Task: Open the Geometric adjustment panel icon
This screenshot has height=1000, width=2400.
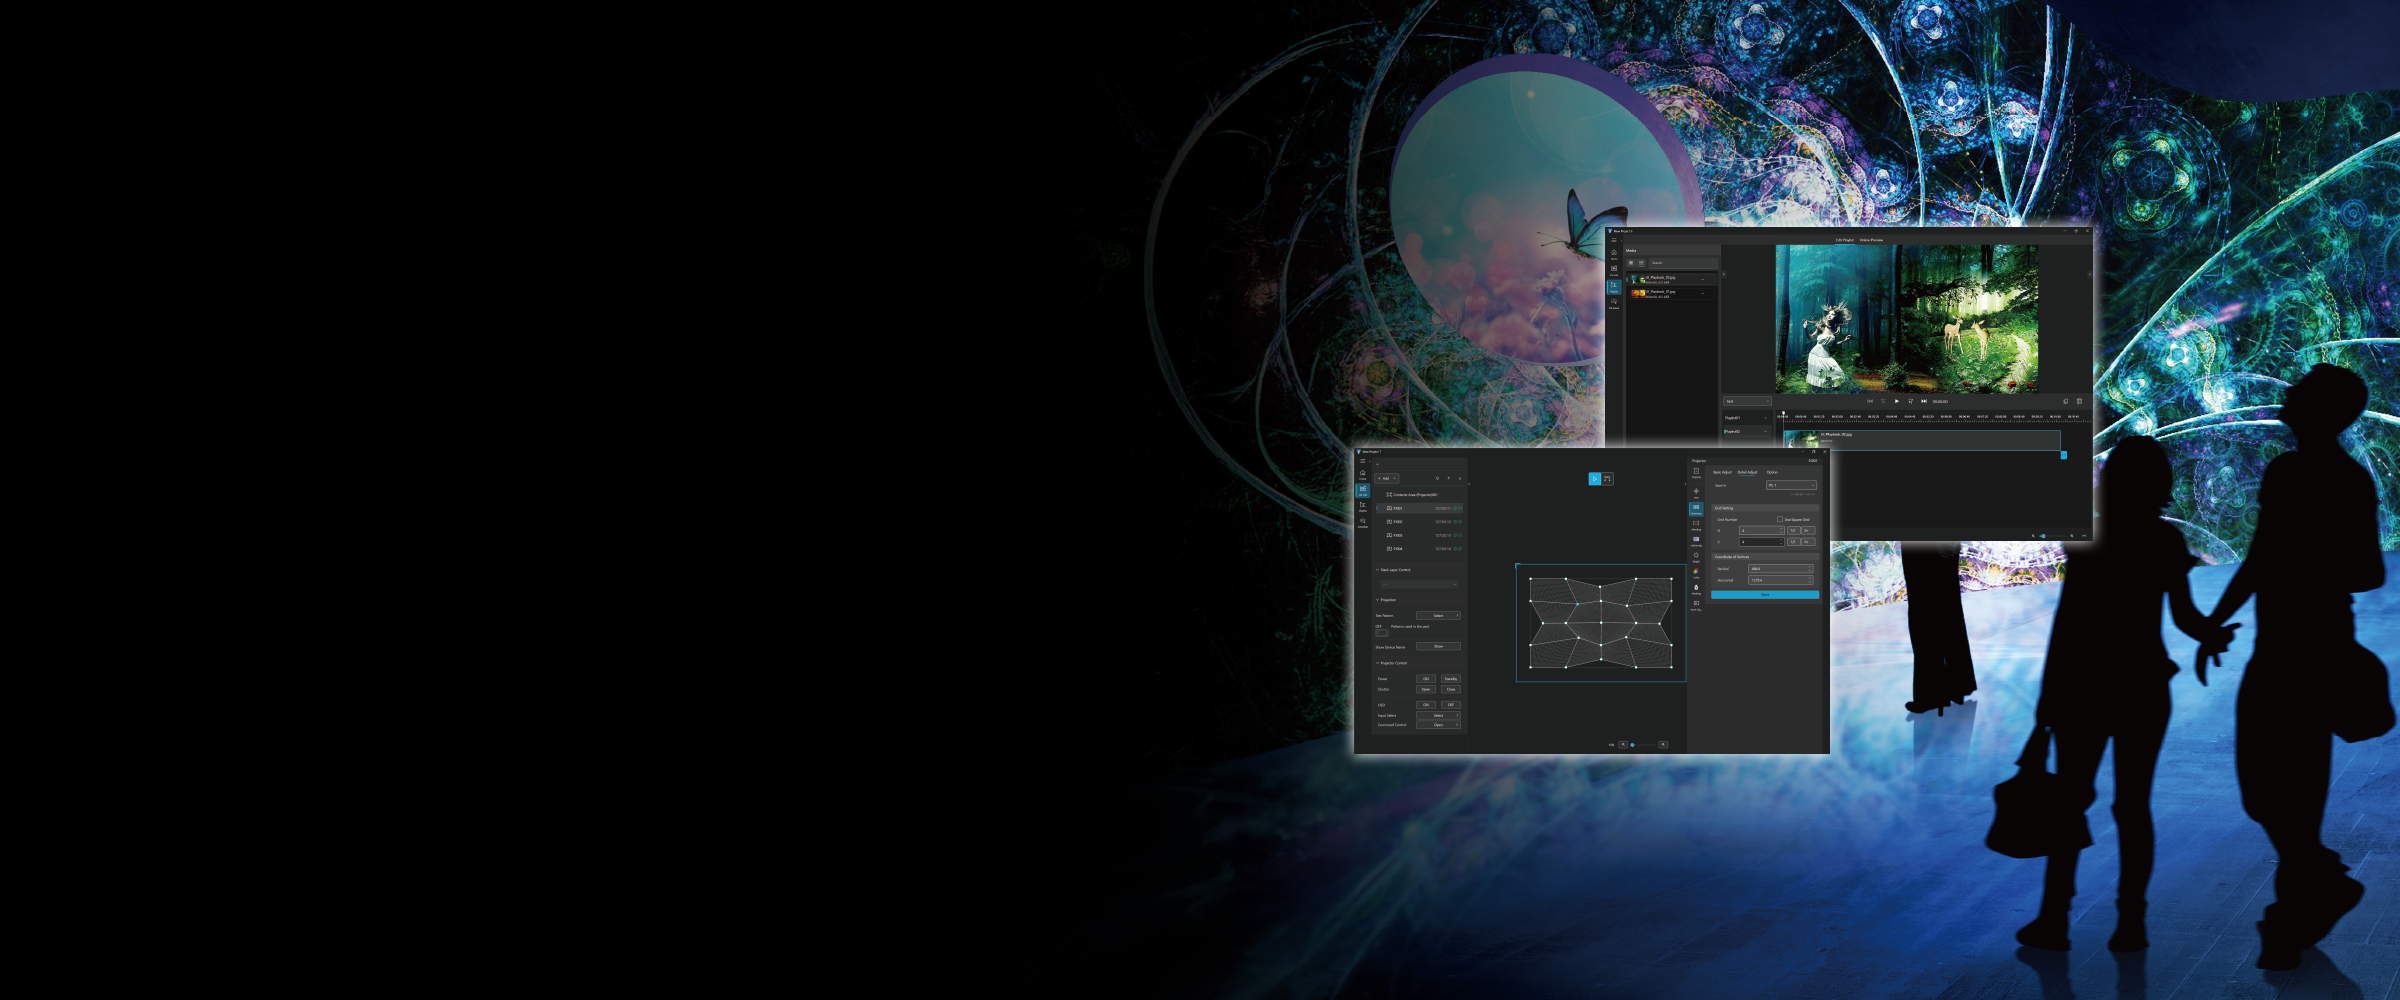Action: (1696, 509)
